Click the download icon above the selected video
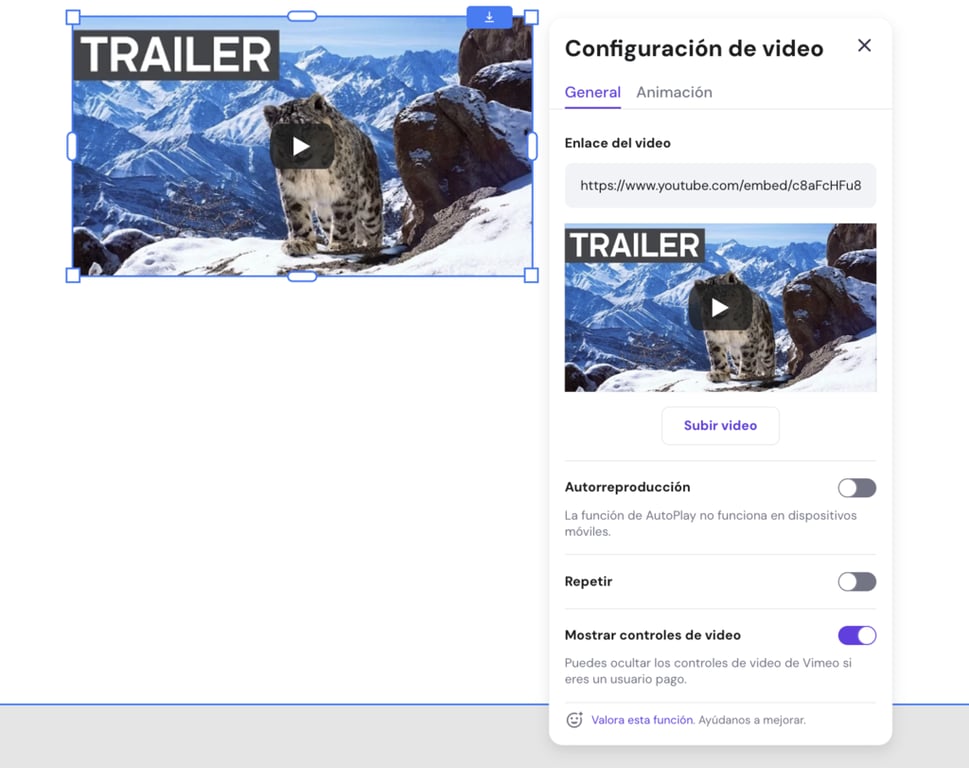The width and height of the screenshot is (969, 768). [x=489, y=17]
